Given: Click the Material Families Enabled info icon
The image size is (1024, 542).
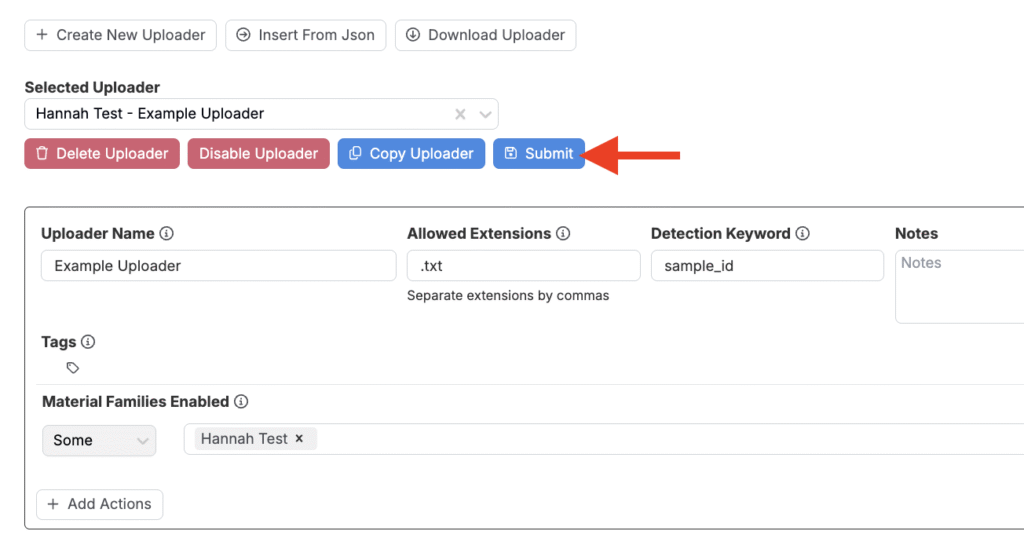Looking at the screenshot, I should 241,402.
